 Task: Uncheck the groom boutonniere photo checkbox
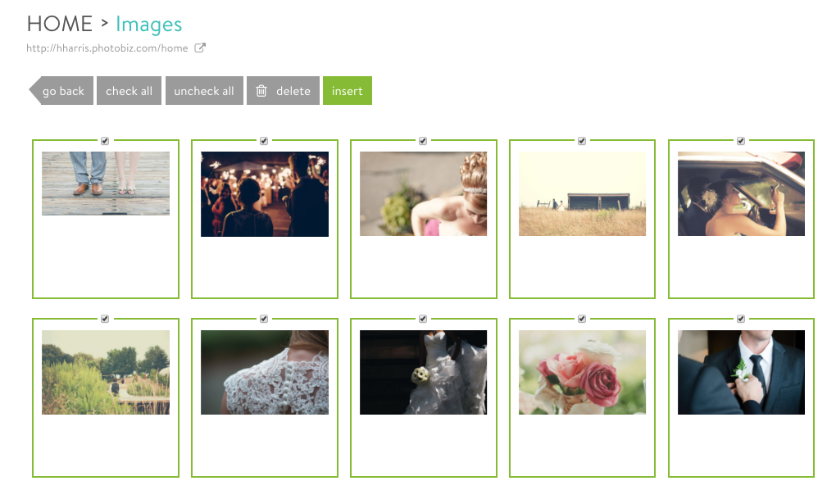coord(741,319)
